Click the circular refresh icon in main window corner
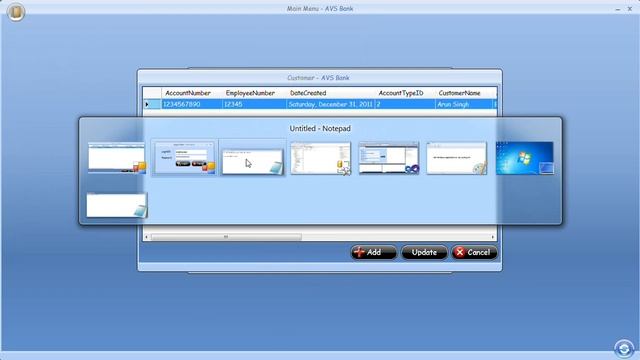Viewport: 640px width, 360px height. tap(624, 349)
